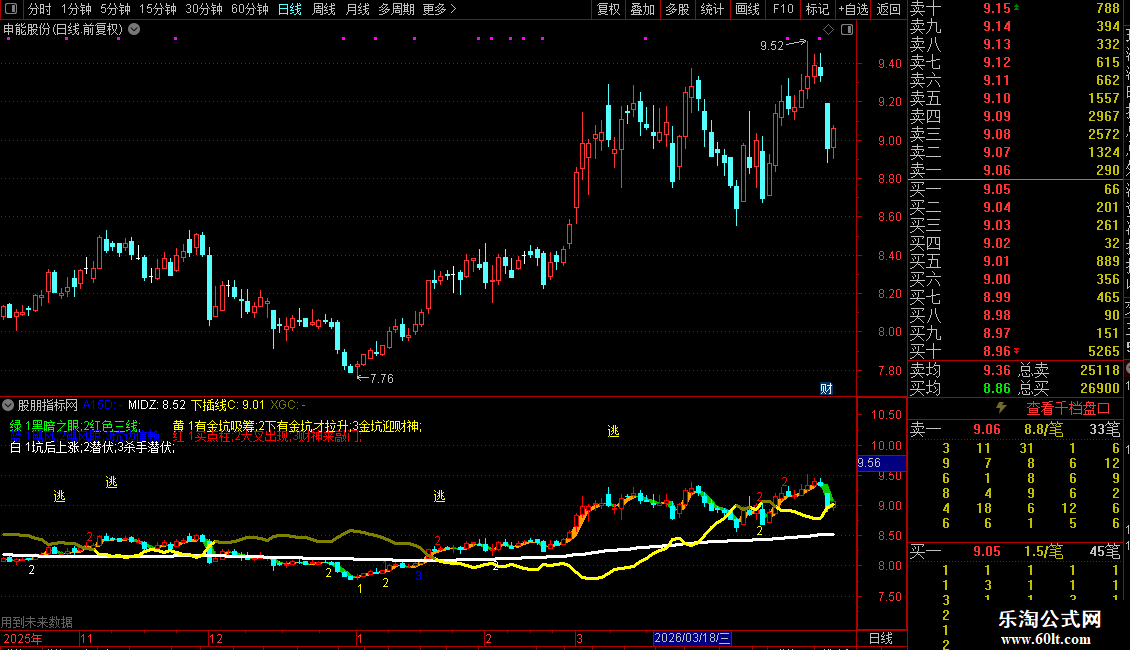Viewport: 1130px width, 650px height.
Task: Click the 返回 back button
Action: coord(889,9)
